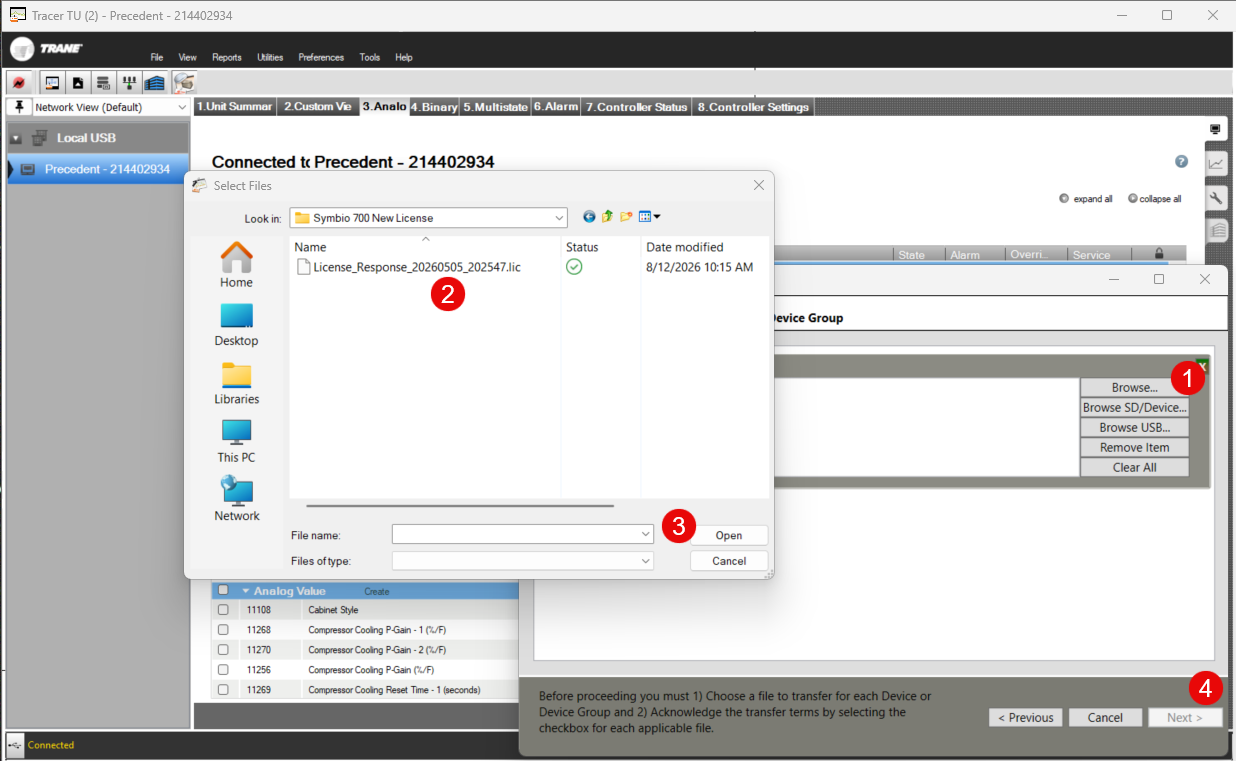Screen dimensions: 1236x761
Task: Click the collapse all option
Action: (1155, 199)
